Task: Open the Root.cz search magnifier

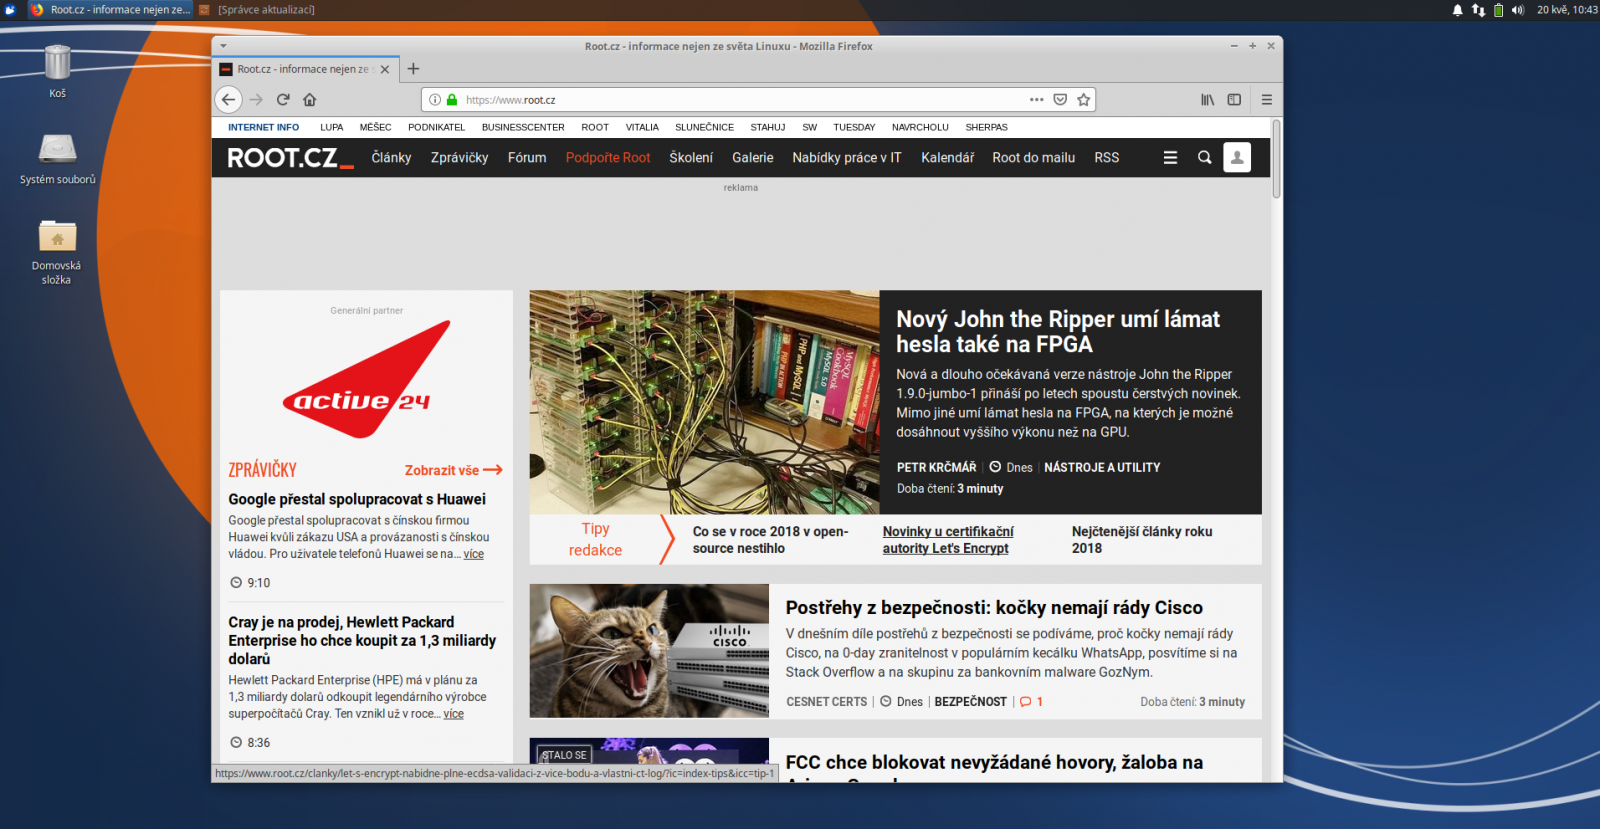Action: click(1205, 158)
